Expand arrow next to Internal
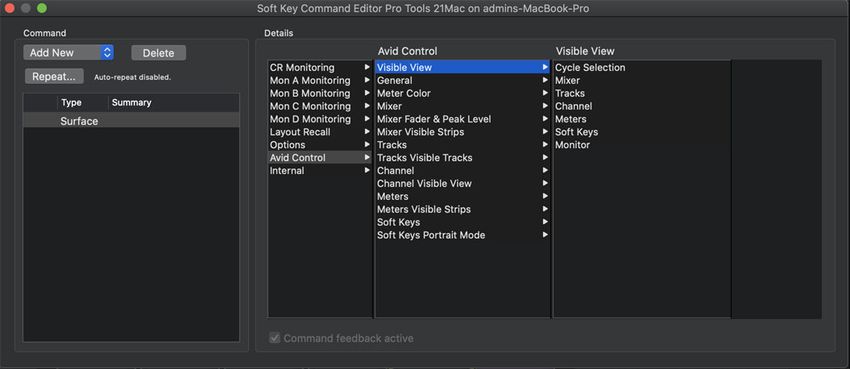This screenshot has width=850, height=369. (x=367, y=171)
